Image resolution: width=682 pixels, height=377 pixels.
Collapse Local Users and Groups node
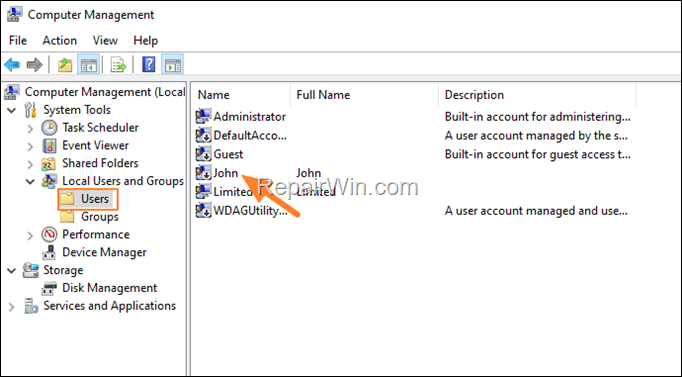click(30, 182)
